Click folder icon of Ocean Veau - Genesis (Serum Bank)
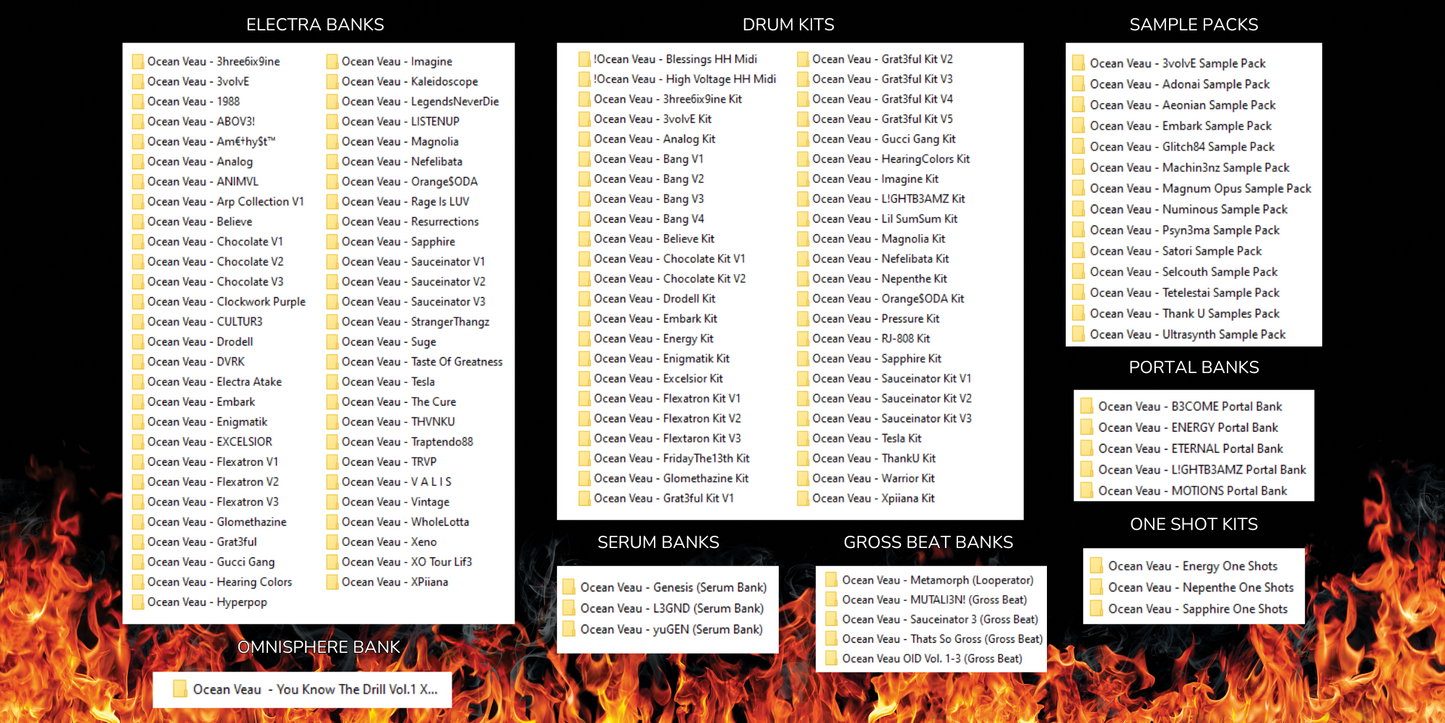The width and height of the screenshot is (1445, 723). [x=568, y=587]
